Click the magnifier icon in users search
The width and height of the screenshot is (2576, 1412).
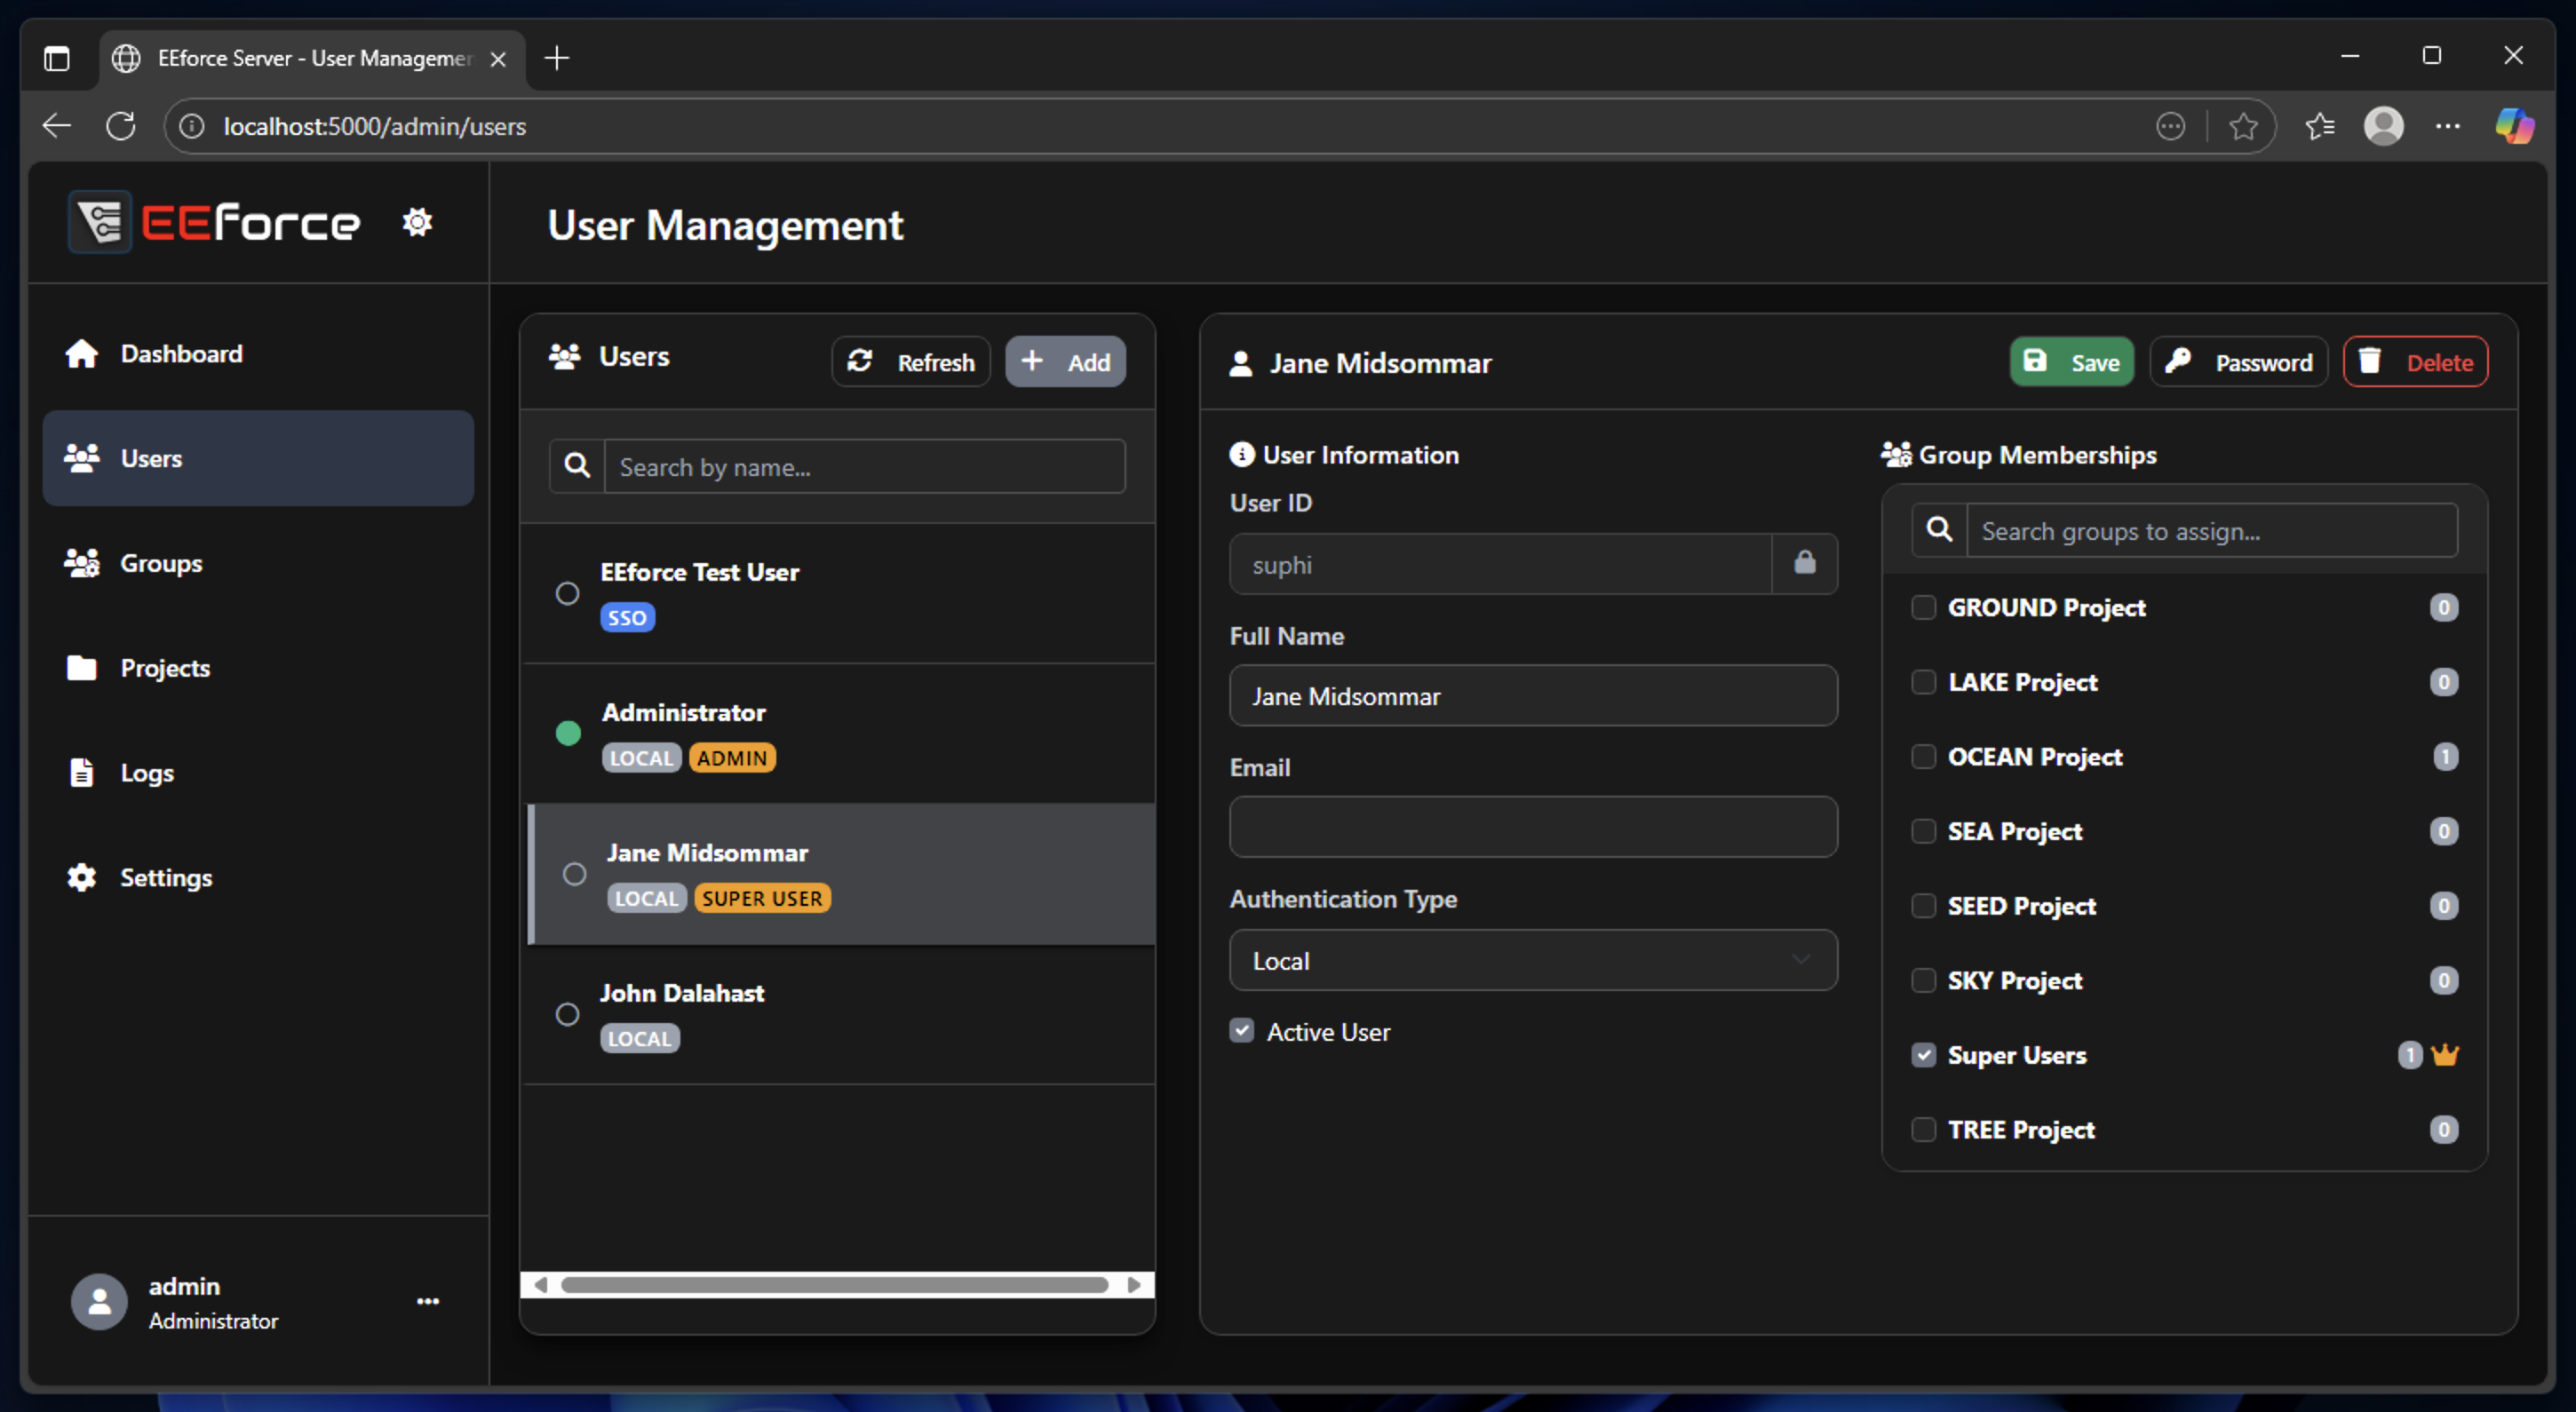pos(577,466)
